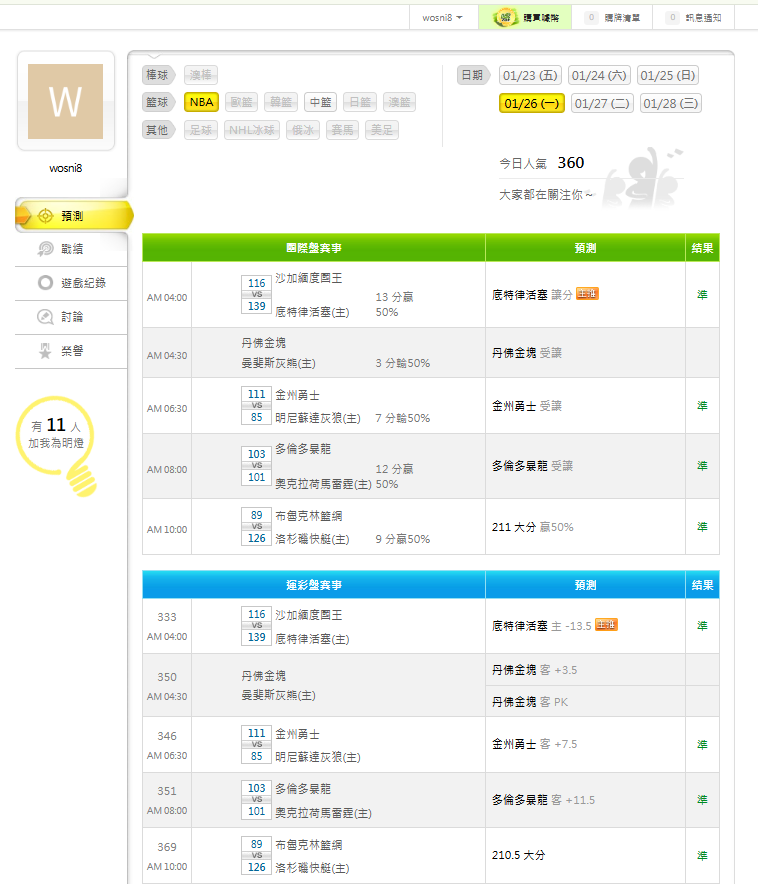Select the NBA league filter
Image resolution: width=758 pixels, height=884 pixels.
pos(201,102)
